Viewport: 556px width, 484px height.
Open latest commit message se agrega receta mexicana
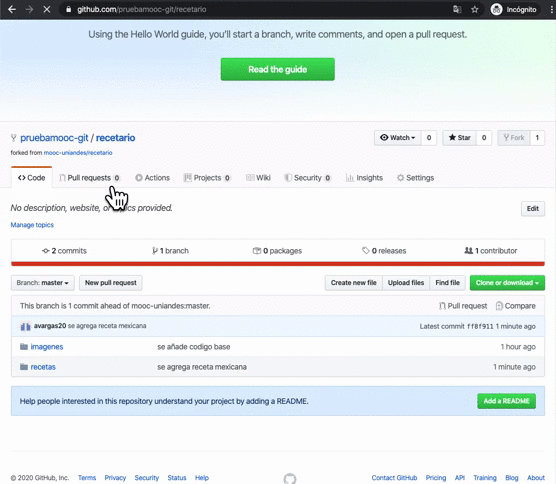coord(107,326)
